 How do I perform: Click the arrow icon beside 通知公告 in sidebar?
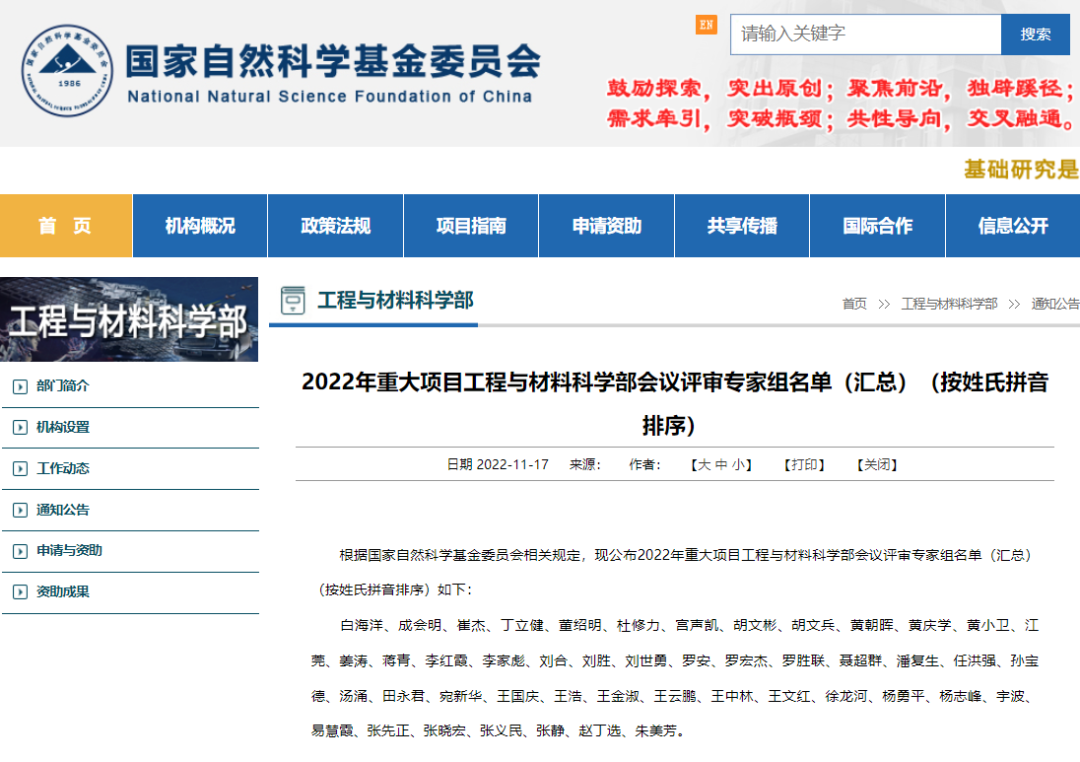20,510
